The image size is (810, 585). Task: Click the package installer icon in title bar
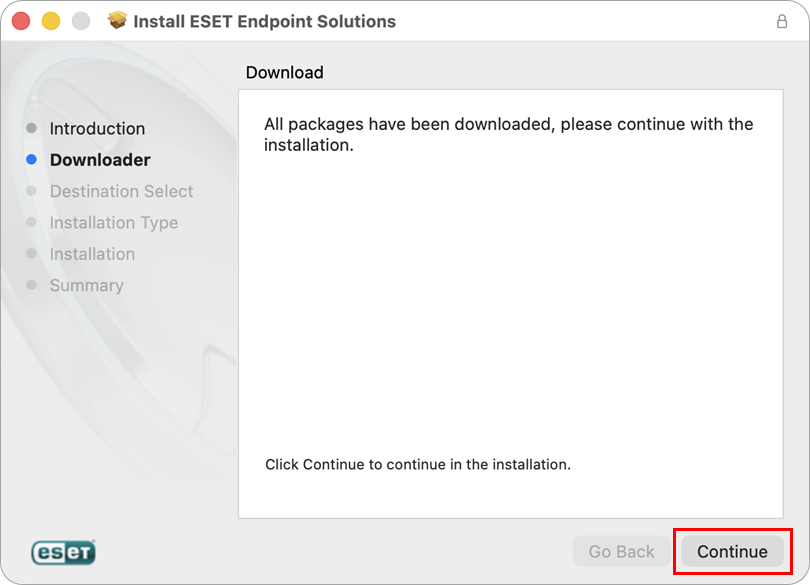tap(117, 20)
